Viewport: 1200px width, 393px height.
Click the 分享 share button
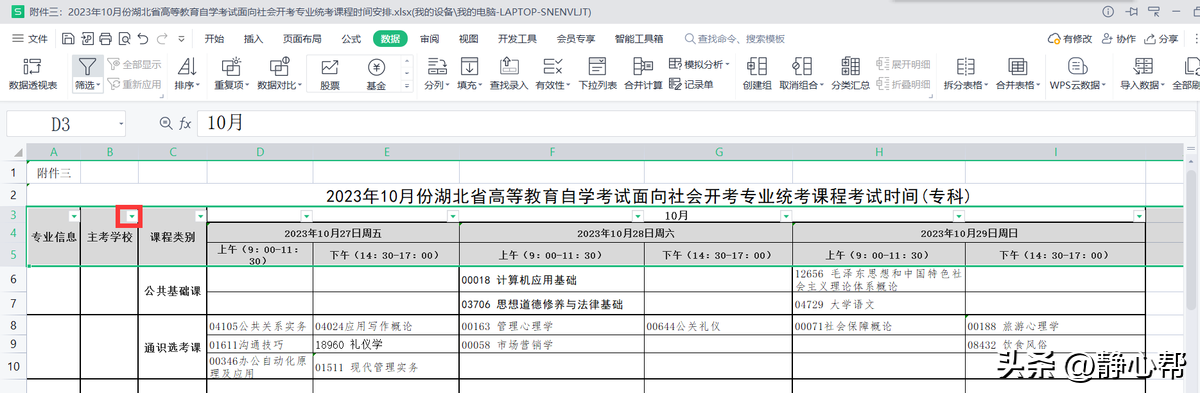(x=1161, y=39)
